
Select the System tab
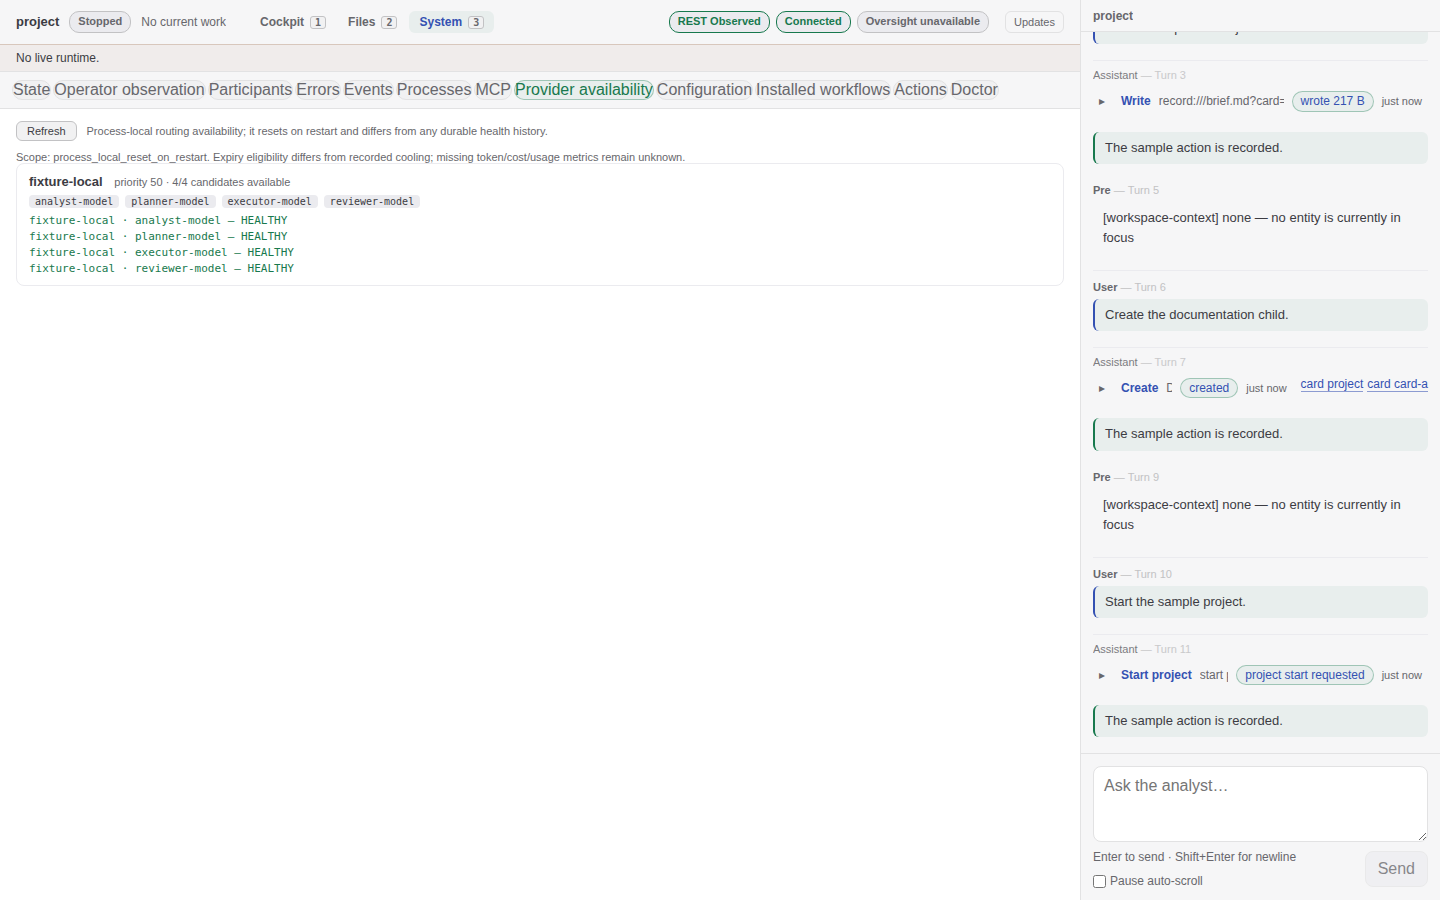point(451,22)
